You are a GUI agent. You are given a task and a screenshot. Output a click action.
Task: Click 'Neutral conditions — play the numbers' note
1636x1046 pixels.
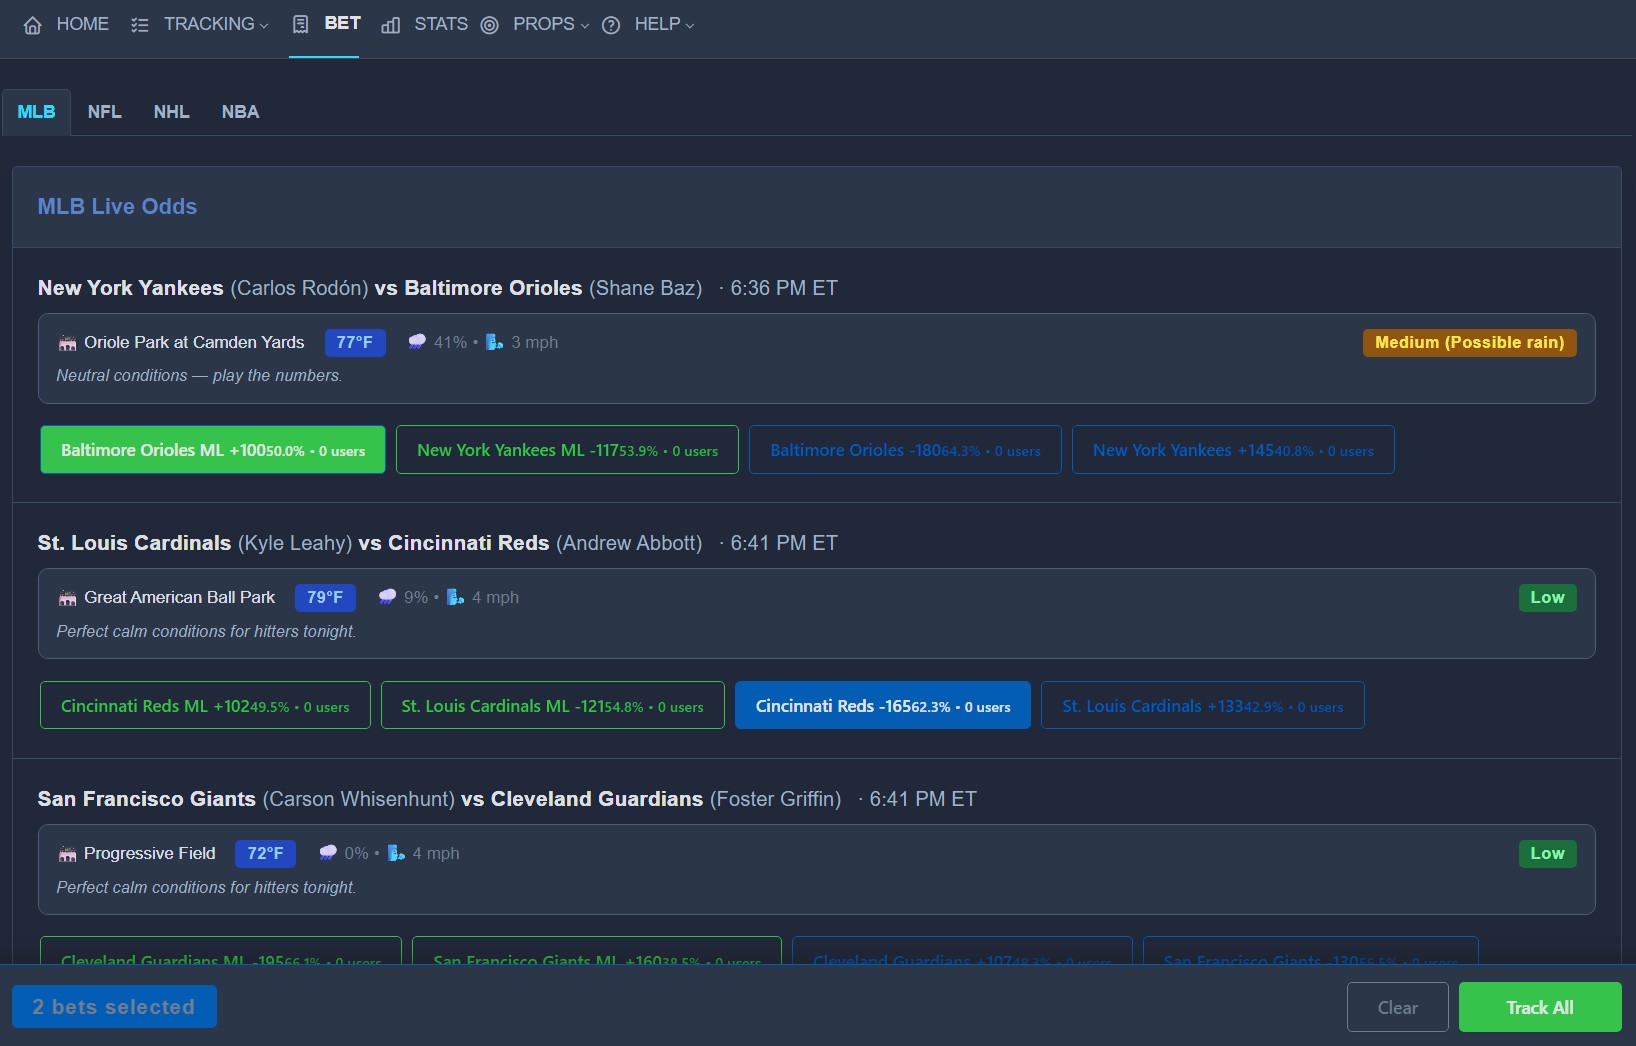pyautogui.click(x=199, y=376)
